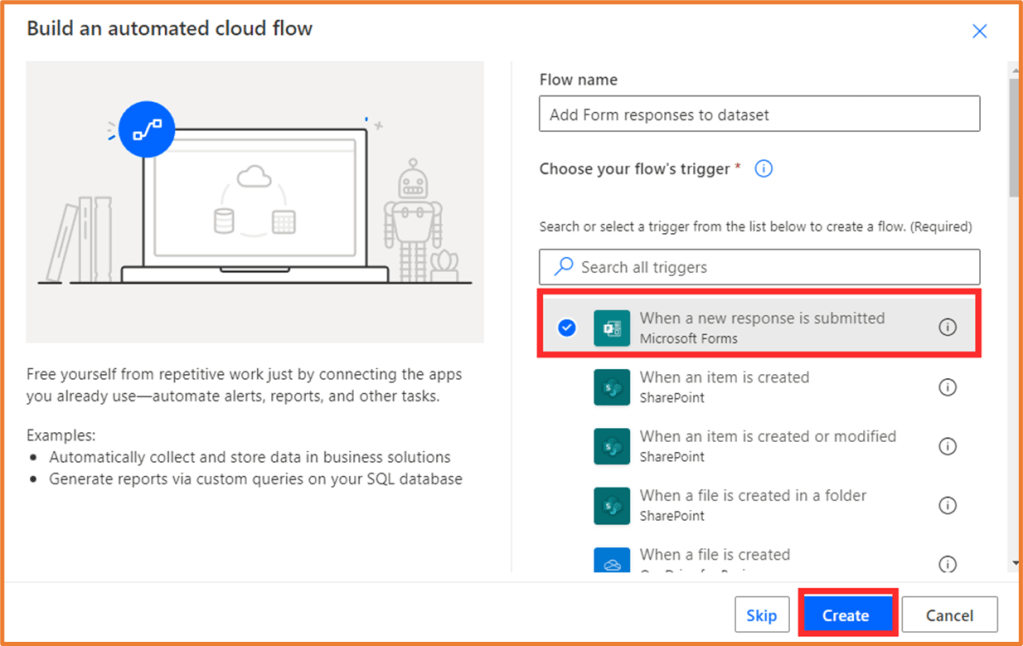Click SharePoint icon for 'item is created or modified'
This screenshot has height=646, width=1023.
coord(611,446)
